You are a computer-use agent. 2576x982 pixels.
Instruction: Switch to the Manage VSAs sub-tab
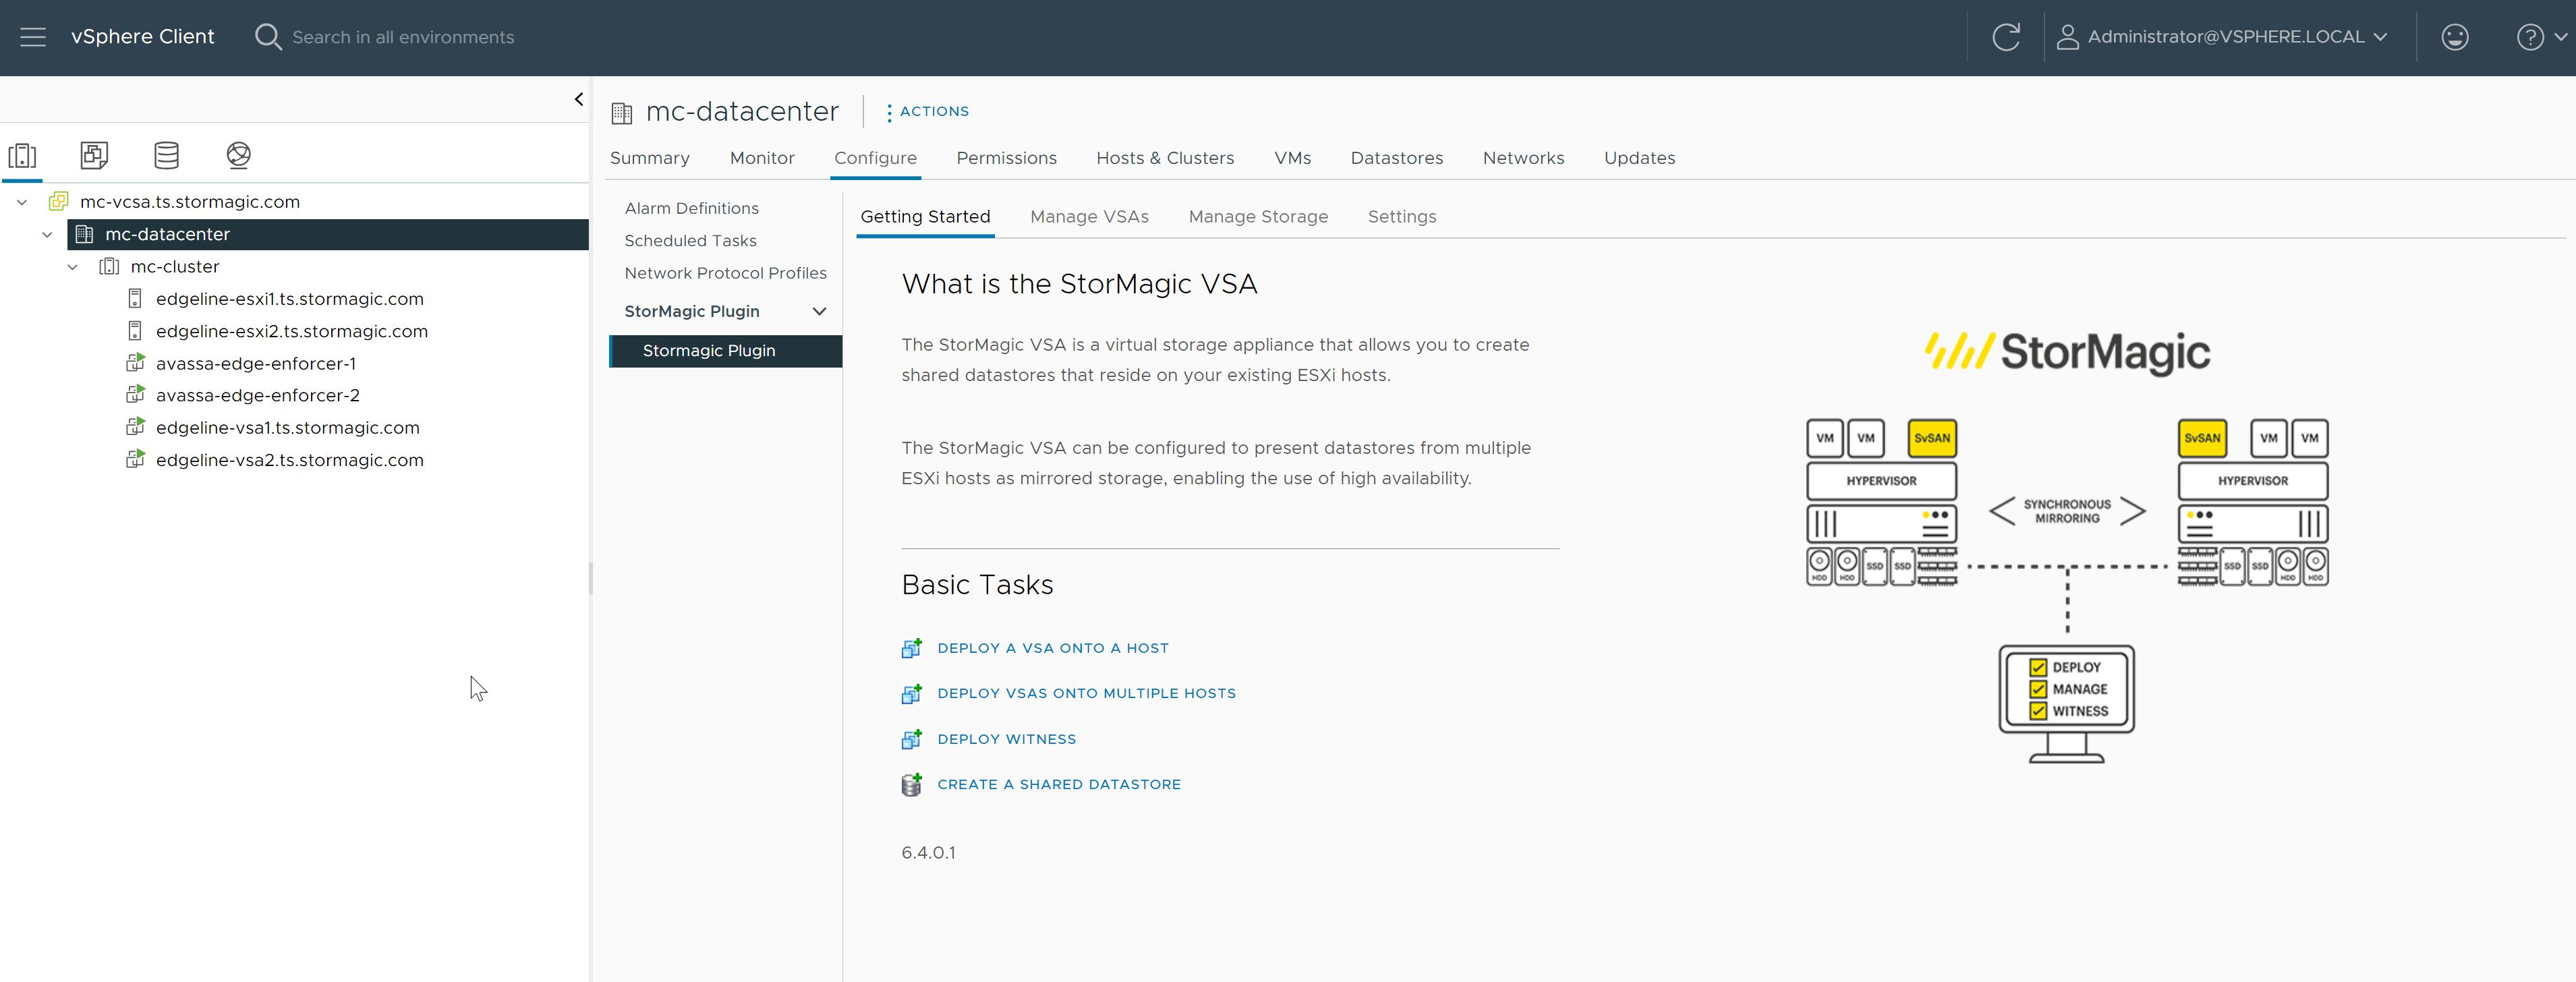coord(1089,217)
